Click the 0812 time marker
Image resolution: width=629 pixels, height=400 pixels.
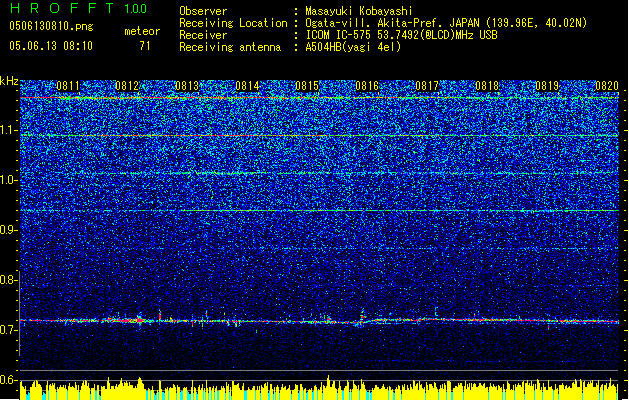[x=127, y=86]
